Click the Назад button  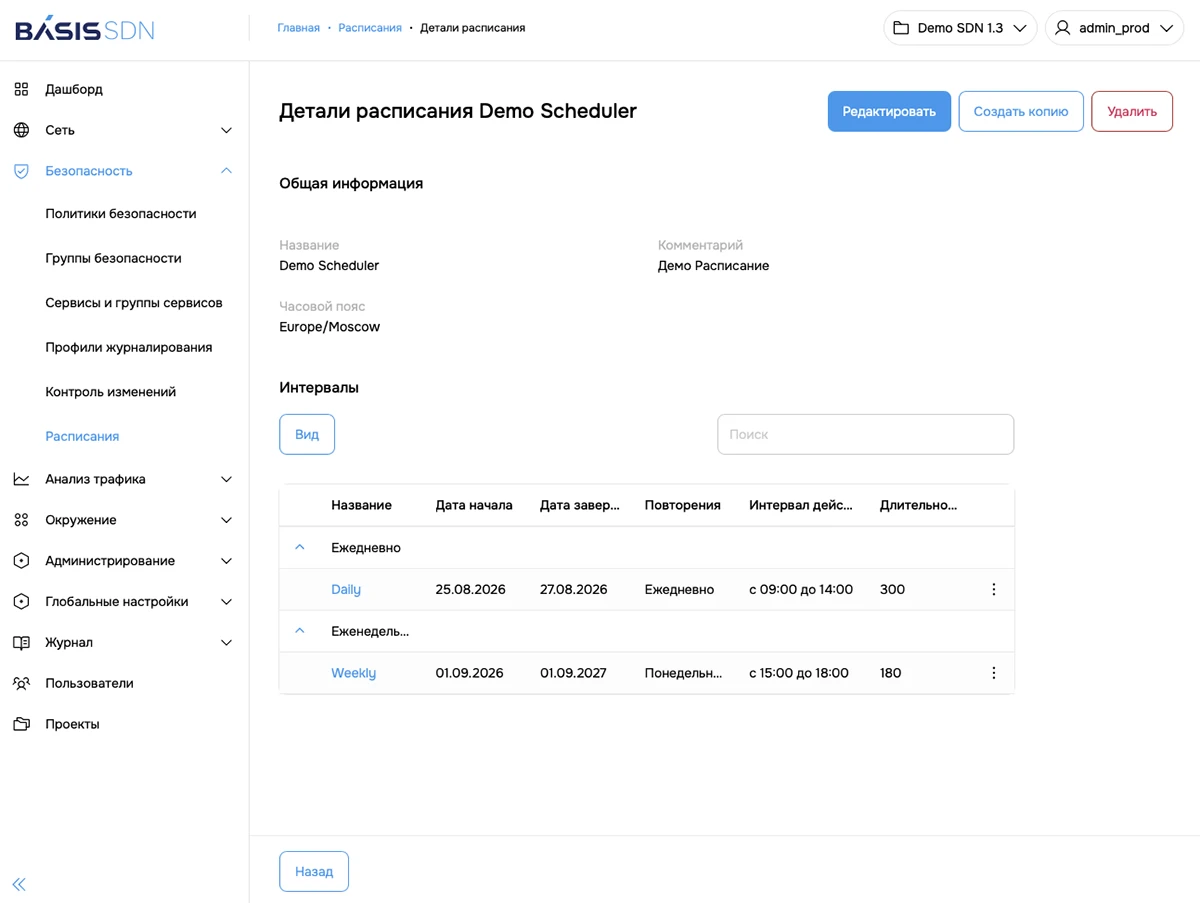[x=314, y=872]
